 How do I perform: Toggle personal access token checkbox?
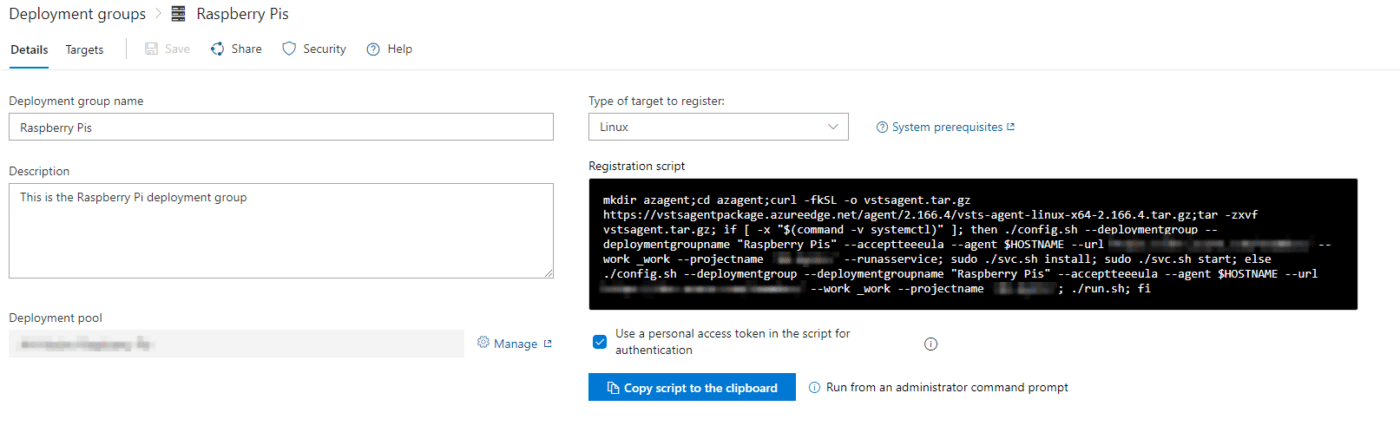tap(599, 342)
